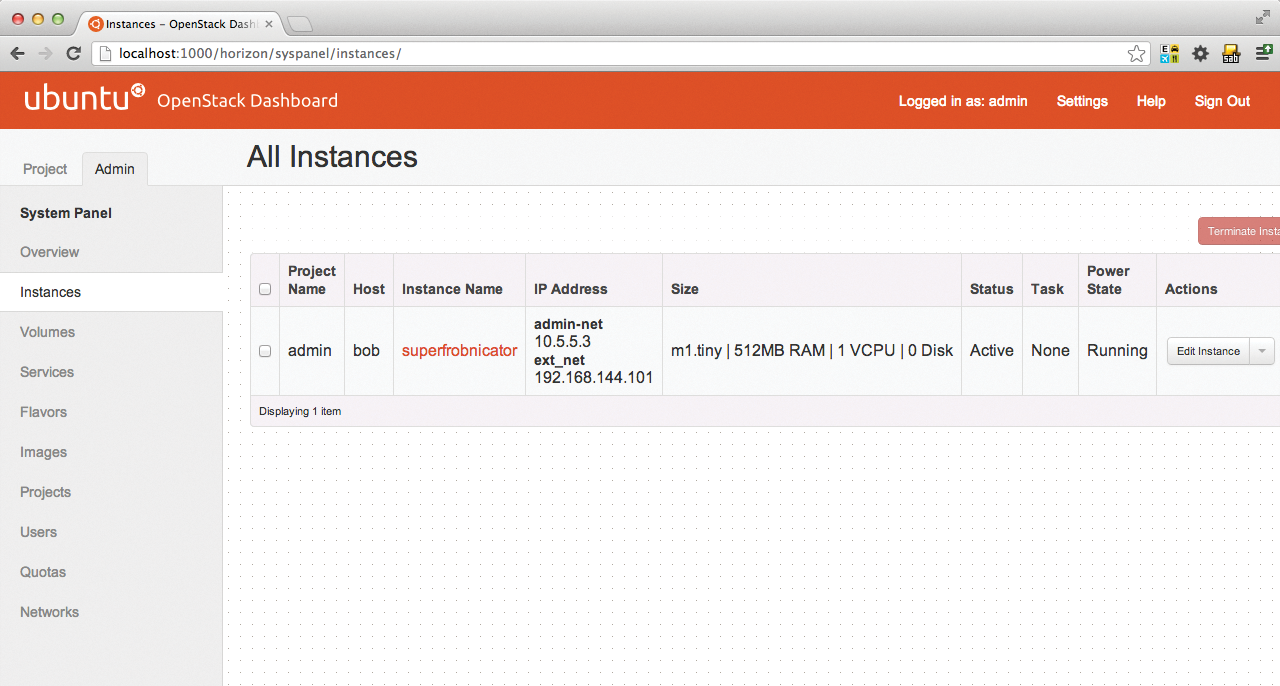Viewport: 1280px width, 686px height.
Task: Open the yellow sab extension icon
Action: pyautogui.click(x=1231, y=54)
